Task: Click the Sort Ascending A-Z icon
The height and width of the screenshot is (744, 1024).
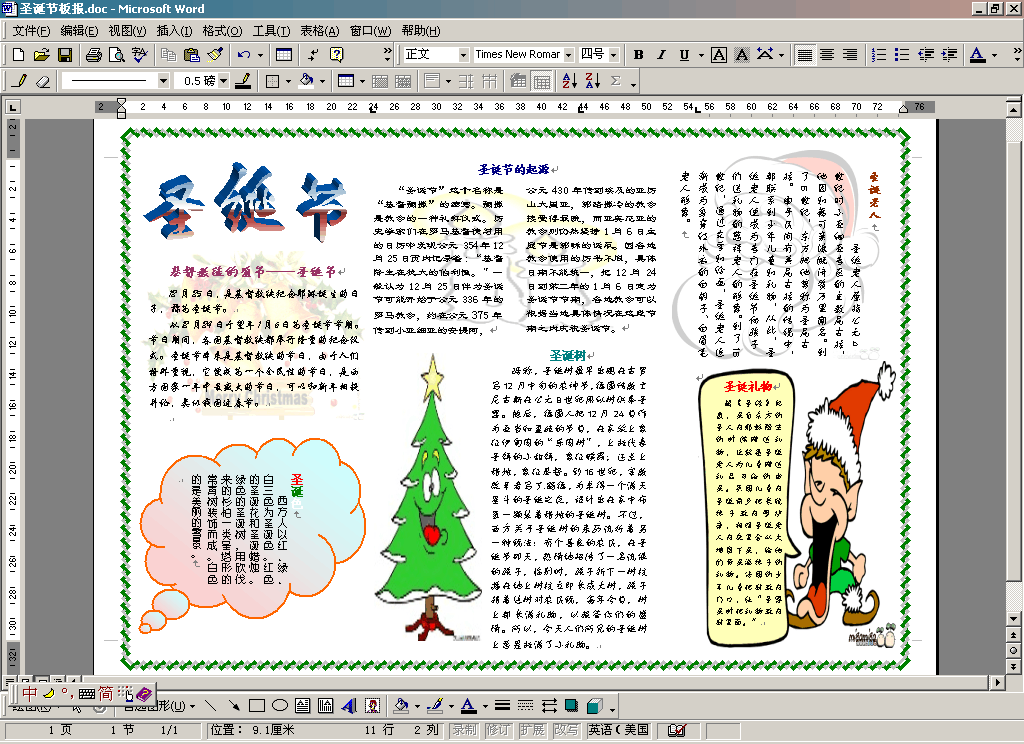Action: point(569,81)
